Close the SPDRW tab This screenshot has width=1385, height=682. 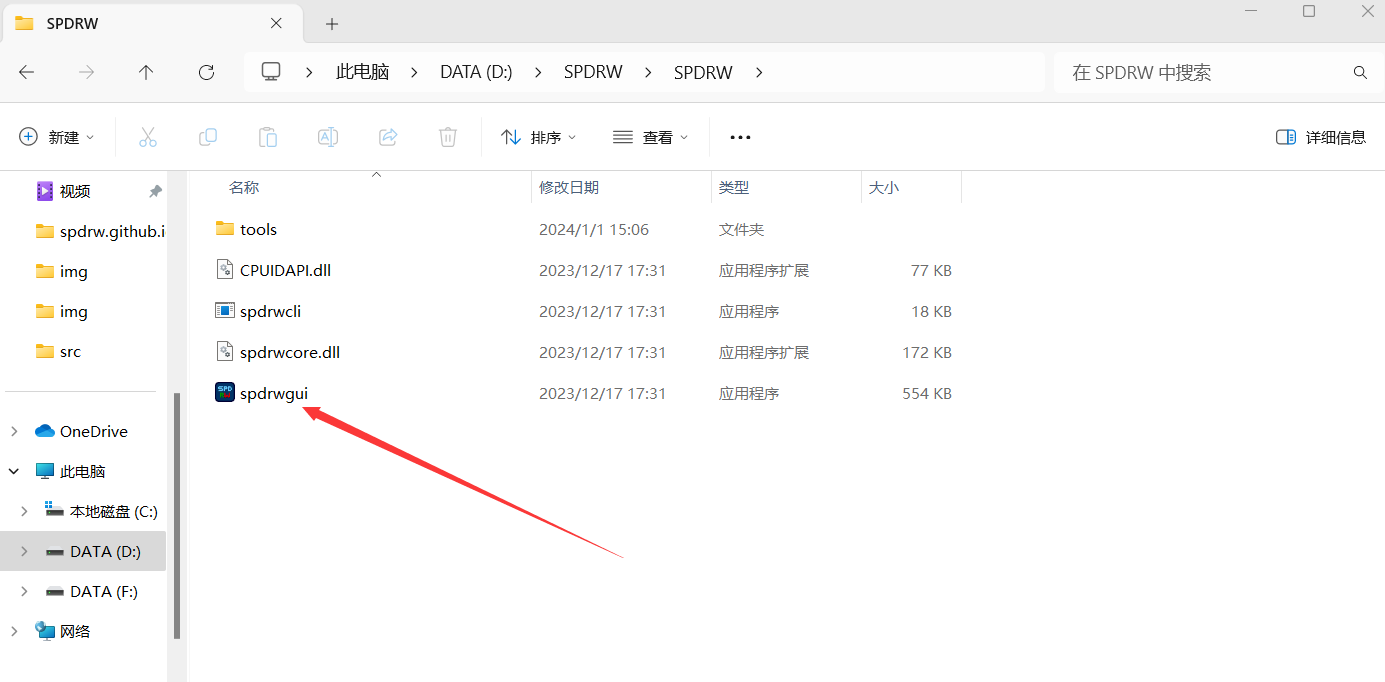point(277,23)
